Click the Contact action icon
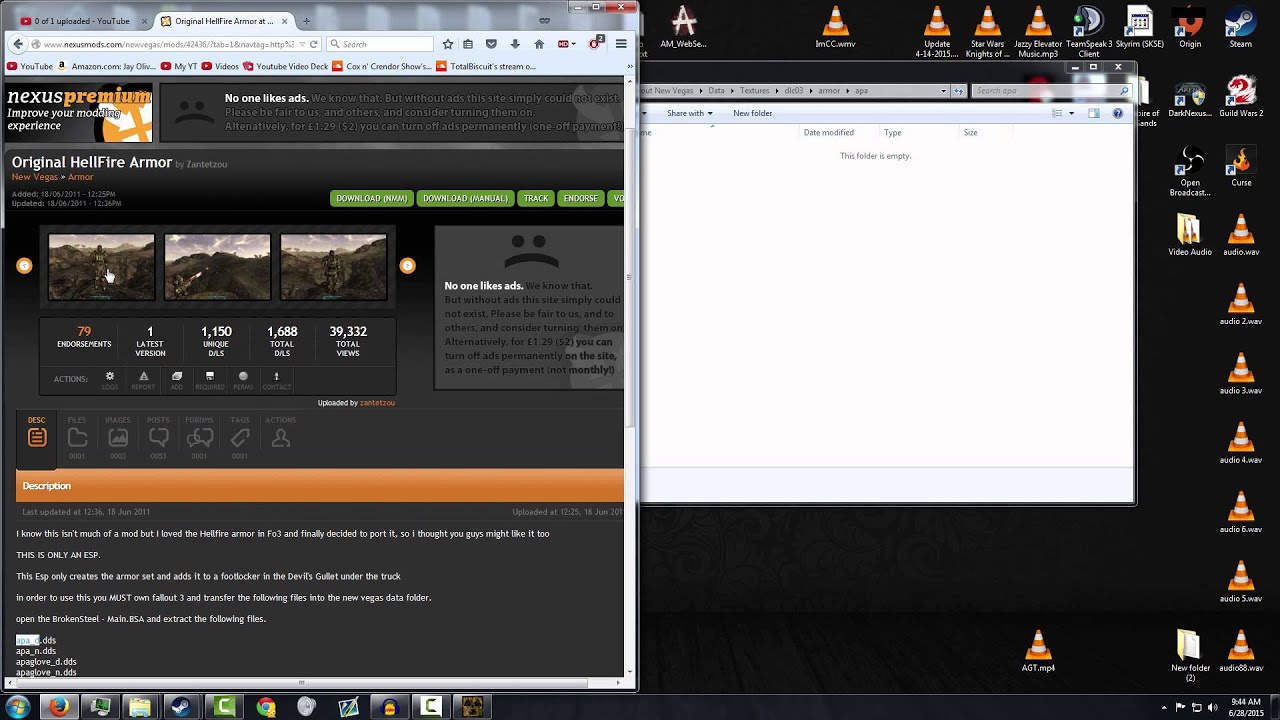This screenshot has height=720, width=1280. [x=277, y=380]
